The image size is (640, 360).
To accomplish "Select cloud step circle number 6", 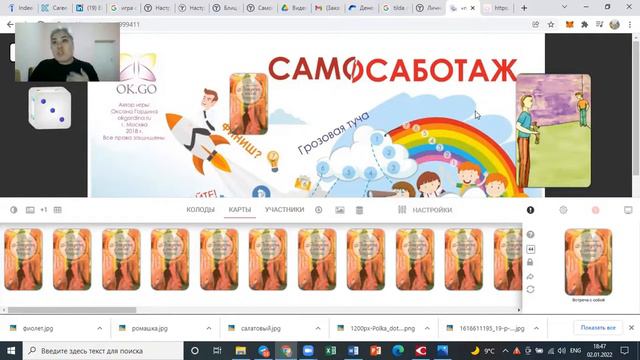I will [322, 168].
